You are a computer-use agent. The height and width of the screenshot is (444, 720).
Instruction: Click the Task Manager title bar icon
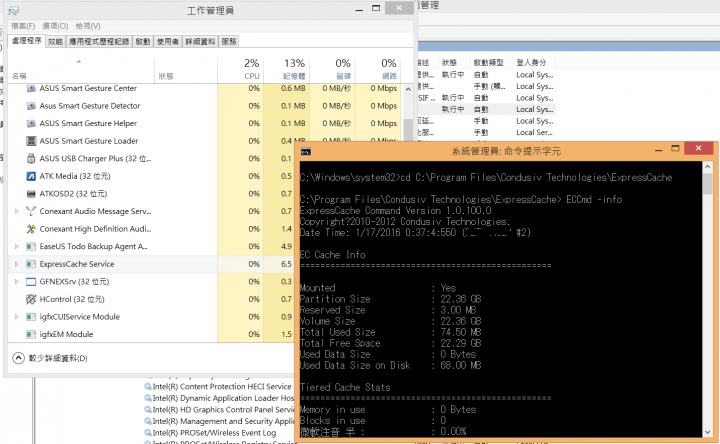[x=14, y=10]
